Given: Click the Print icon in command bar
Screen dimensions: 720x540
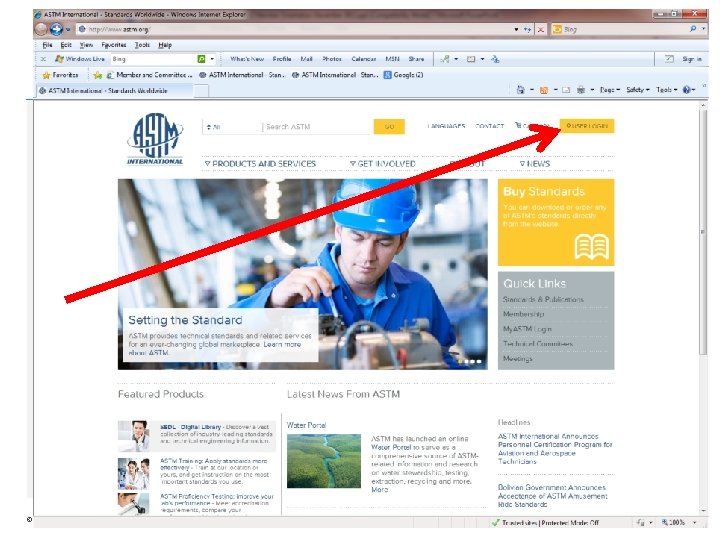Looking at the screenshot, I should click(x=581, y=90).
